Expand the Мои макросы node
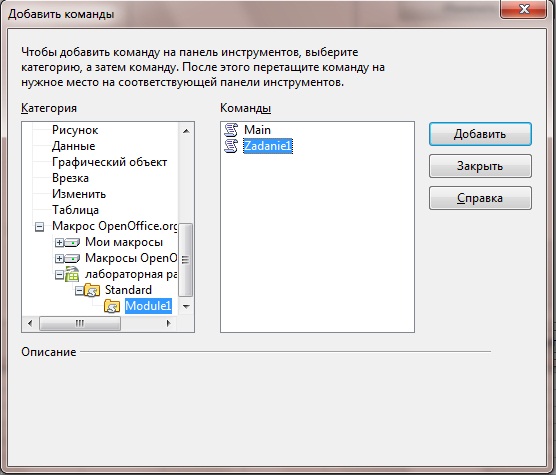The width and height of the screenshot is (556, 475). (x=59, y=242)
